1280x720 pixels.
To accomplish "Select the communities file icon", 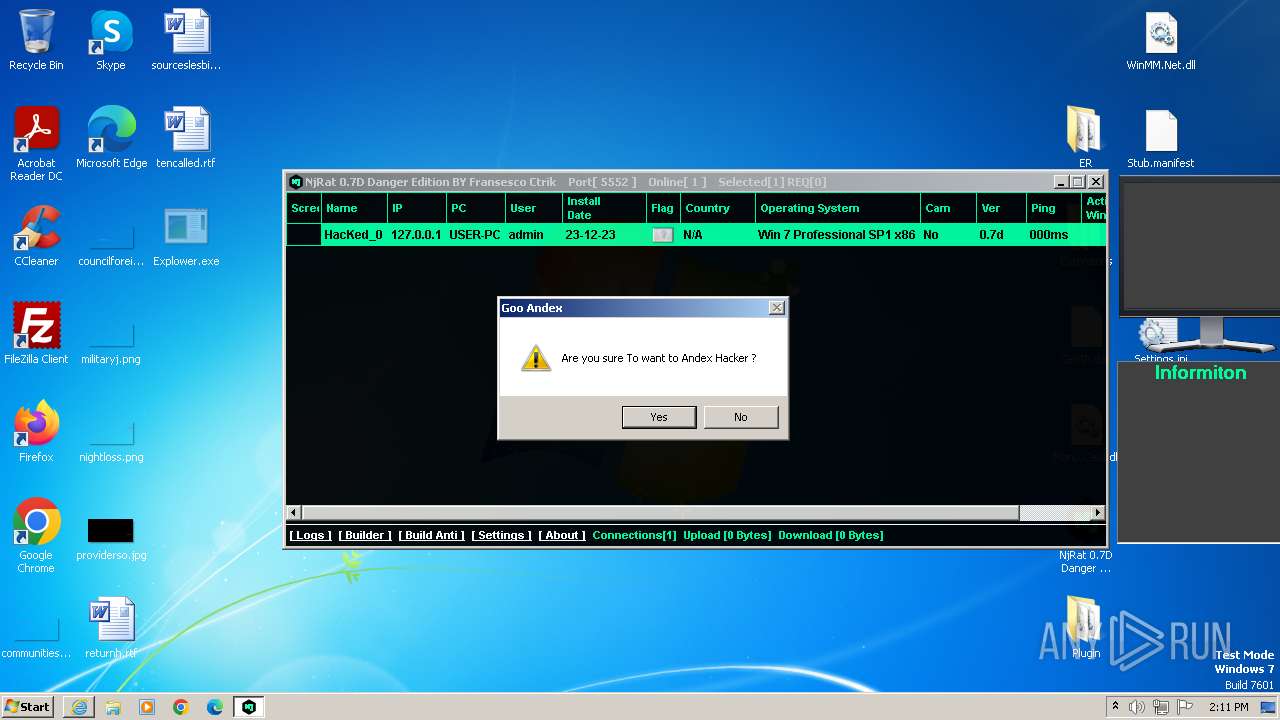I will click(x=36, y=640).
